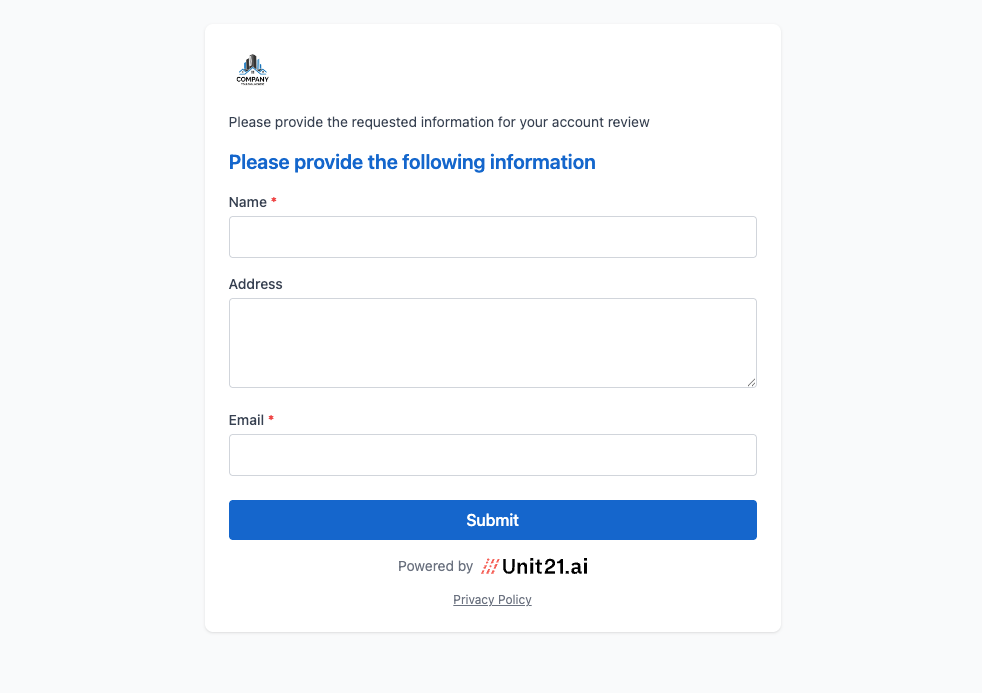Click the Unit21.ai brand name text
The width and height of the screenshot is (982, 693).
(545, 567)
